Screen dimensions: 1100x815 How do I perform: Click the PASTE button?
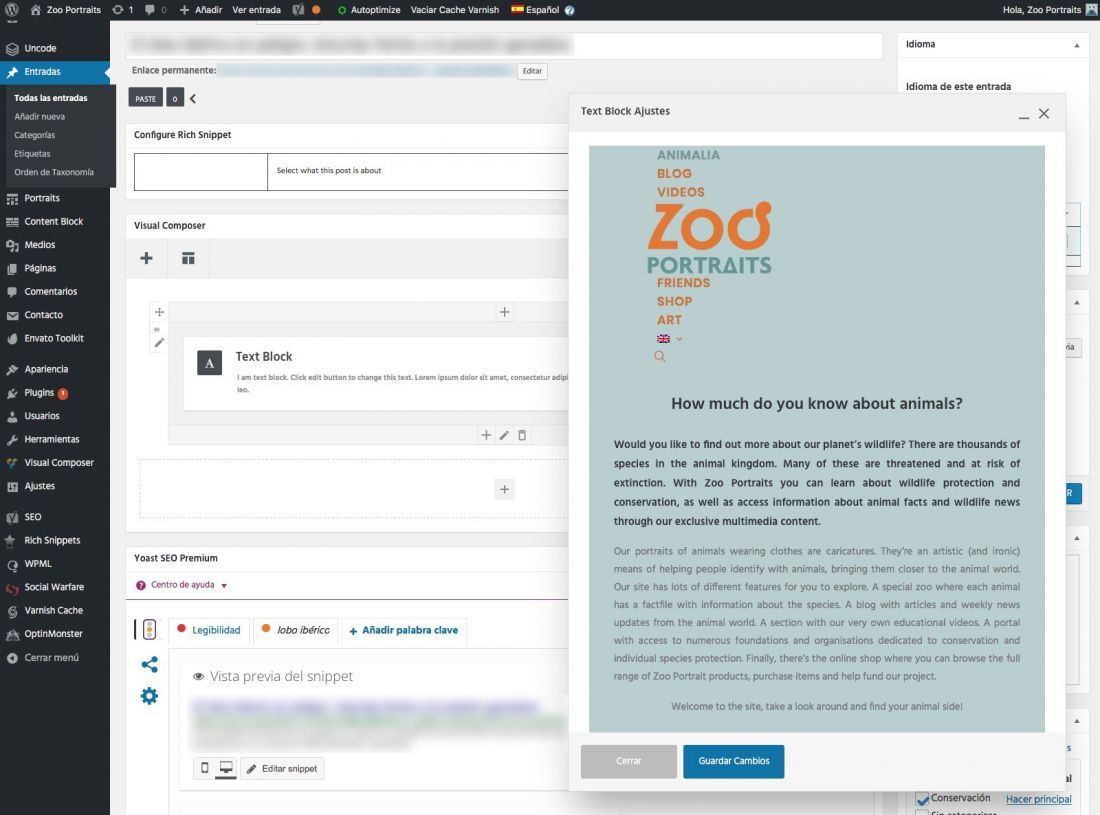tap(145, 98)
